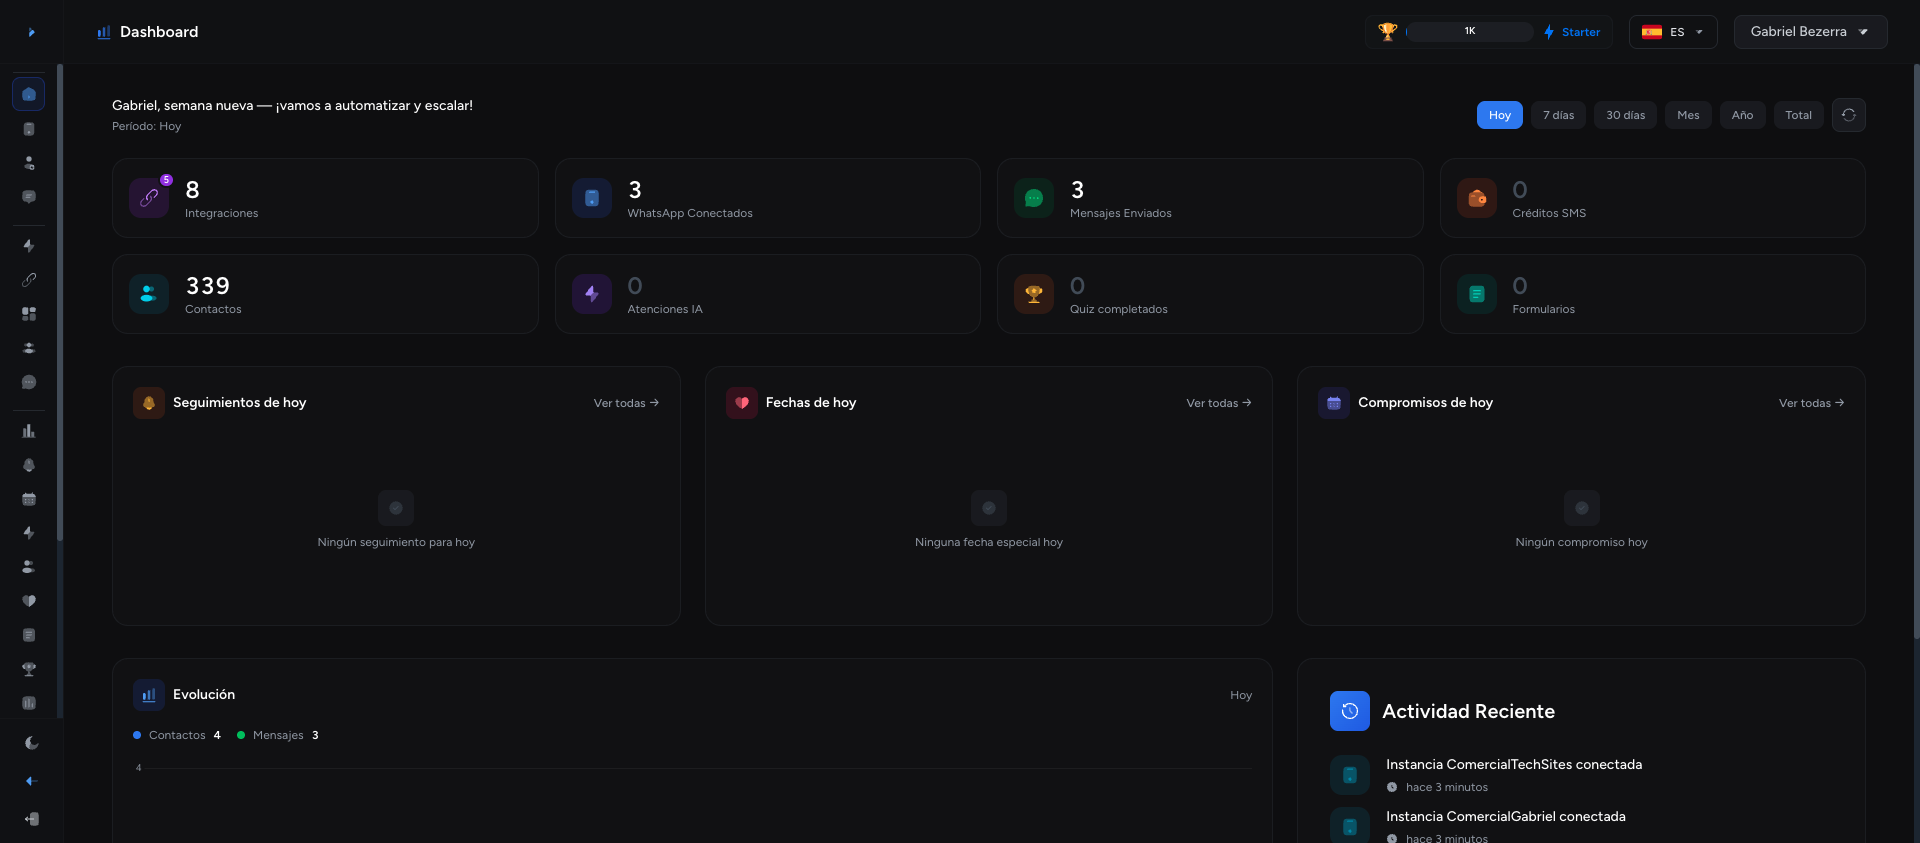Click the Dashboard title in header
Viewport: 1920px width, 843px height.
point(159,32)
